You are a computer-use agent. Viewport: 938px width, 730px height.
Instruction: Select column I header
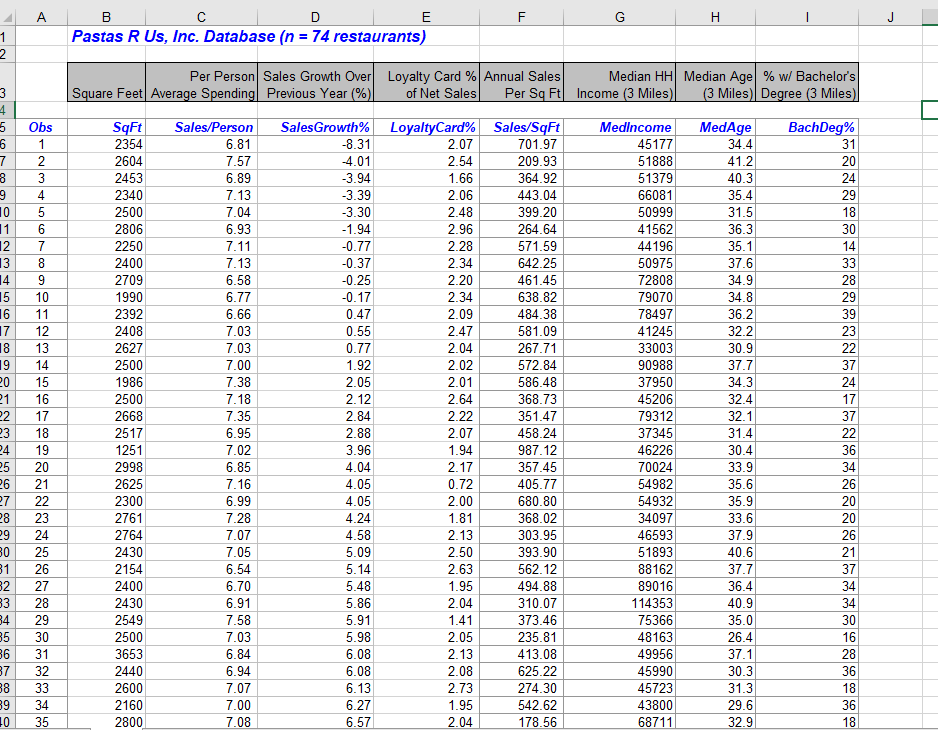point(807,17)
